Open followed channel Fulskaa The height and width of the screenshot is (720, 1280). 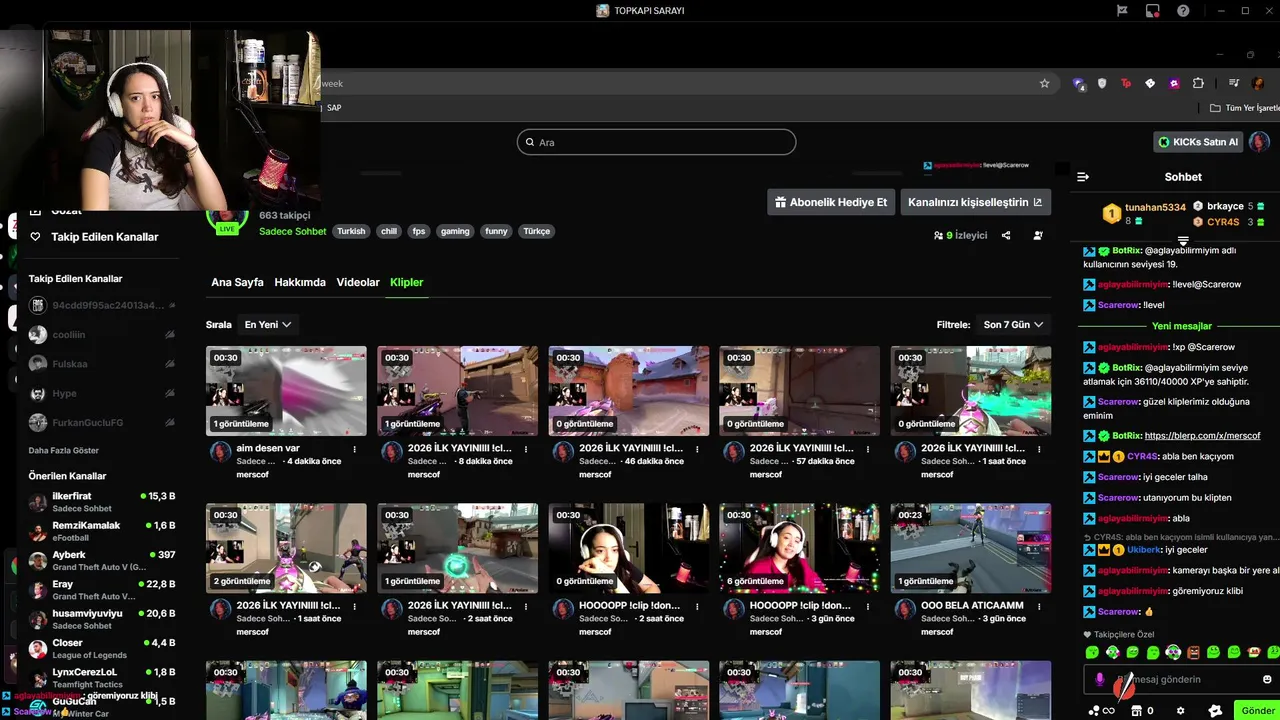point(102,364)
